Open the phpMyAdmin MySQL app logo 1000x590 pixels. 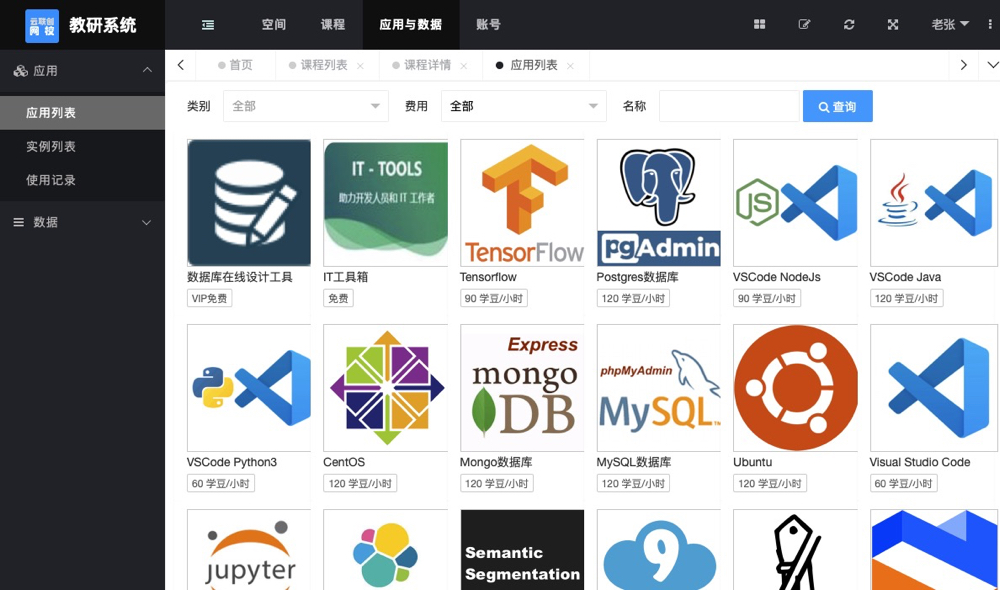point(659,387)
